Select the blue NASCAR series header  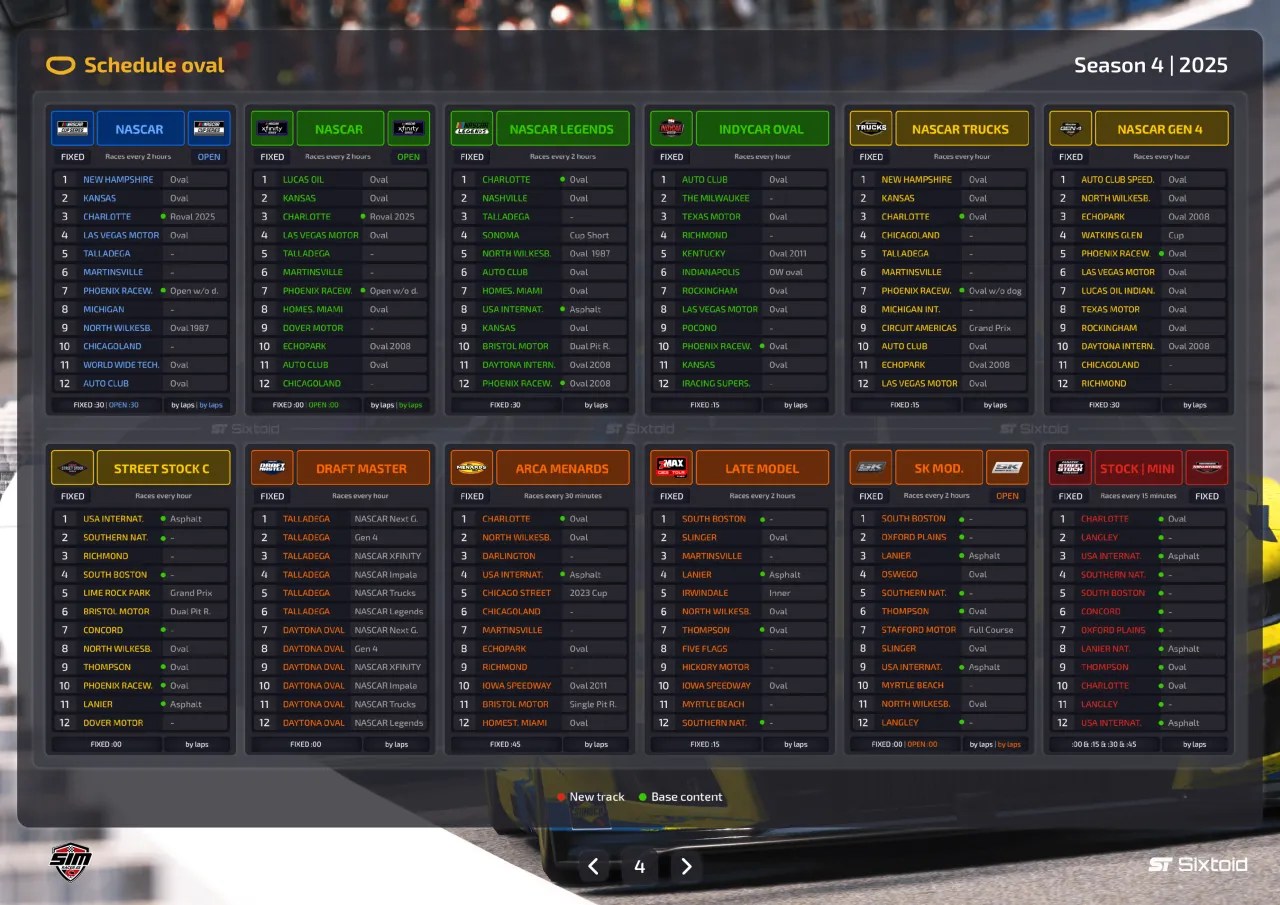[x=140, y=129]
